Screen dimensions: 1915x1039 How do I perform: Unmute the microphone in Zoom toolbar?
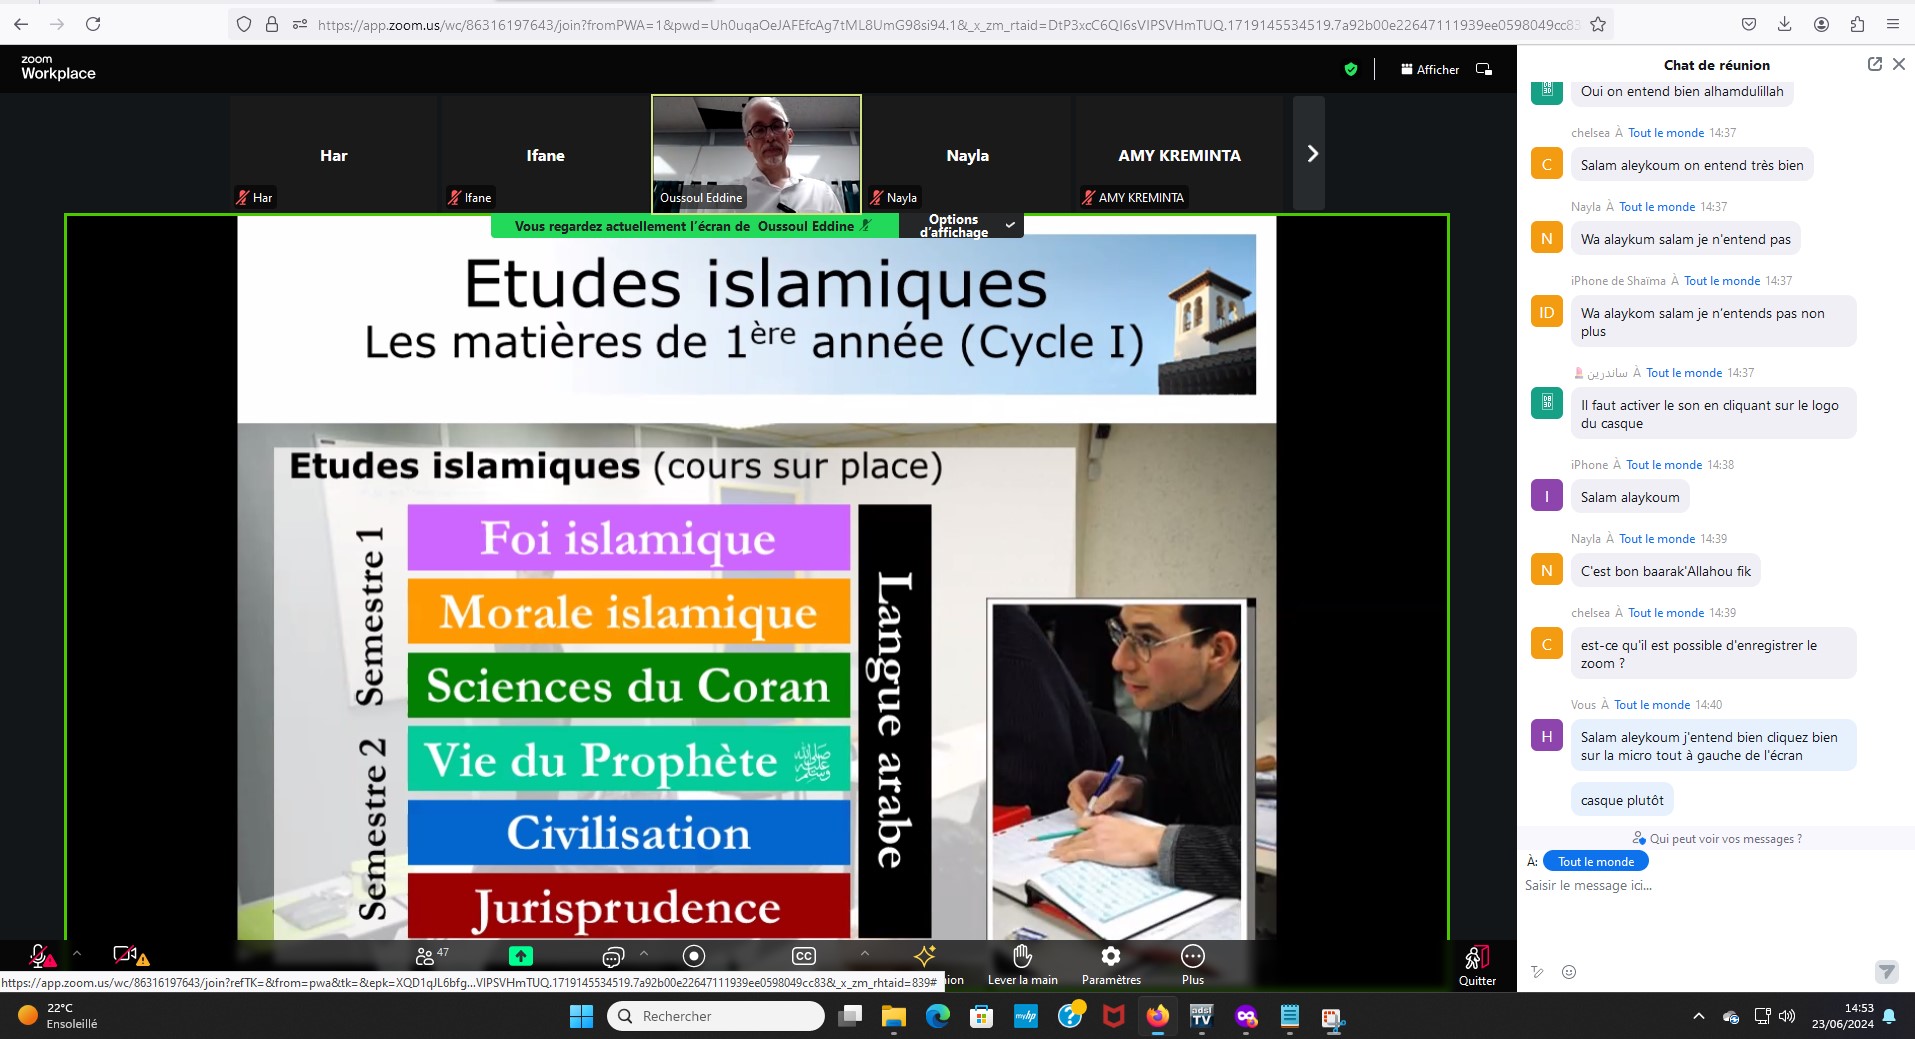coord(40,956)
